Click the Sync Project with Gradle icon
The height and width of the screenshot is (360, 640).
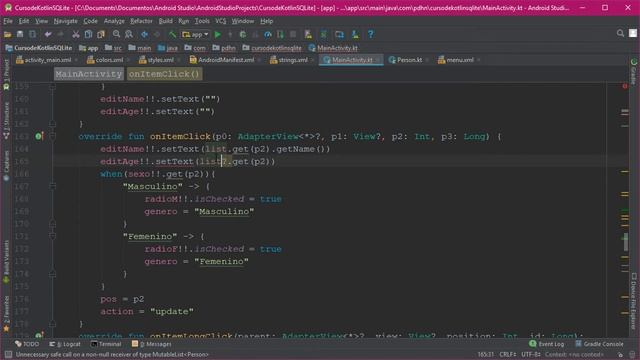point(324,35)
